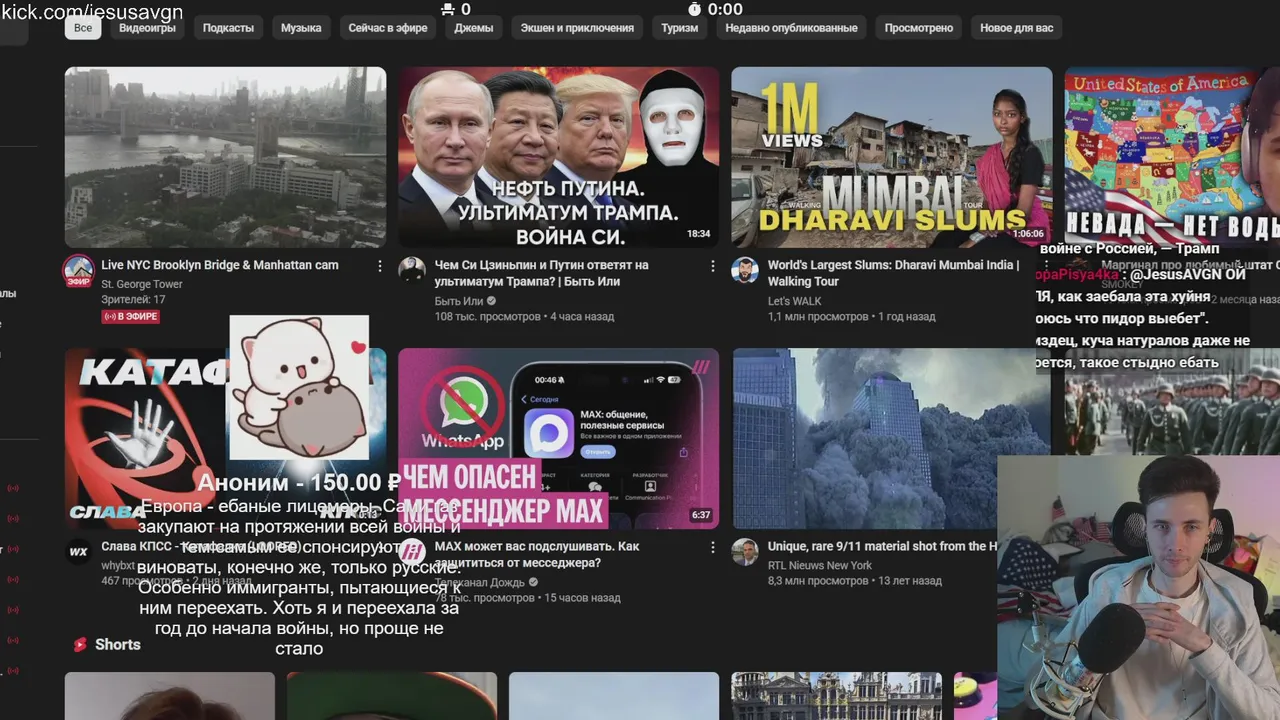
Task: Click title "Unique, rare 9/11 material"
Action: 883,546
